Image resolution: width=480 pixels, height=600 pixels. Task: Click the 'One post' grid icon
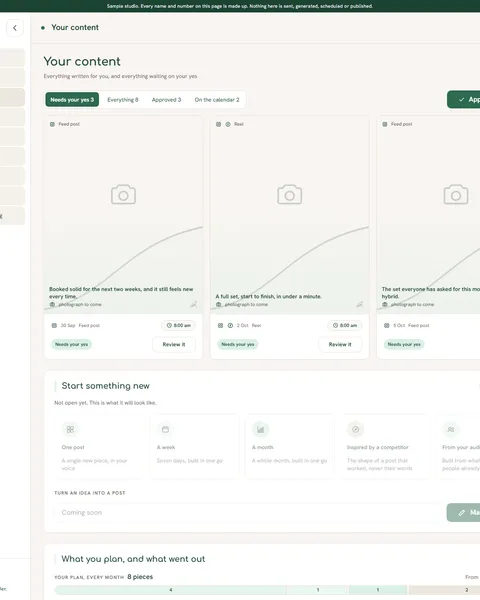70,429
